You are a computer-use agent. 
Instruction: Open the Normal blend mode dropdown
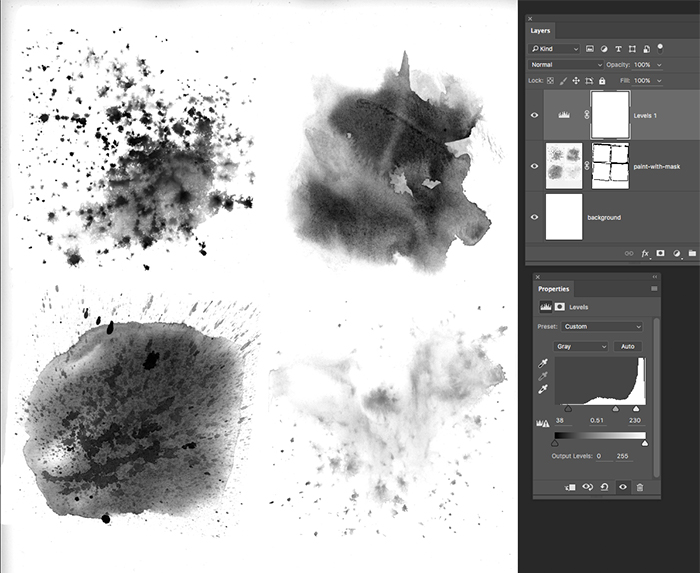click(x=566, y=64)
